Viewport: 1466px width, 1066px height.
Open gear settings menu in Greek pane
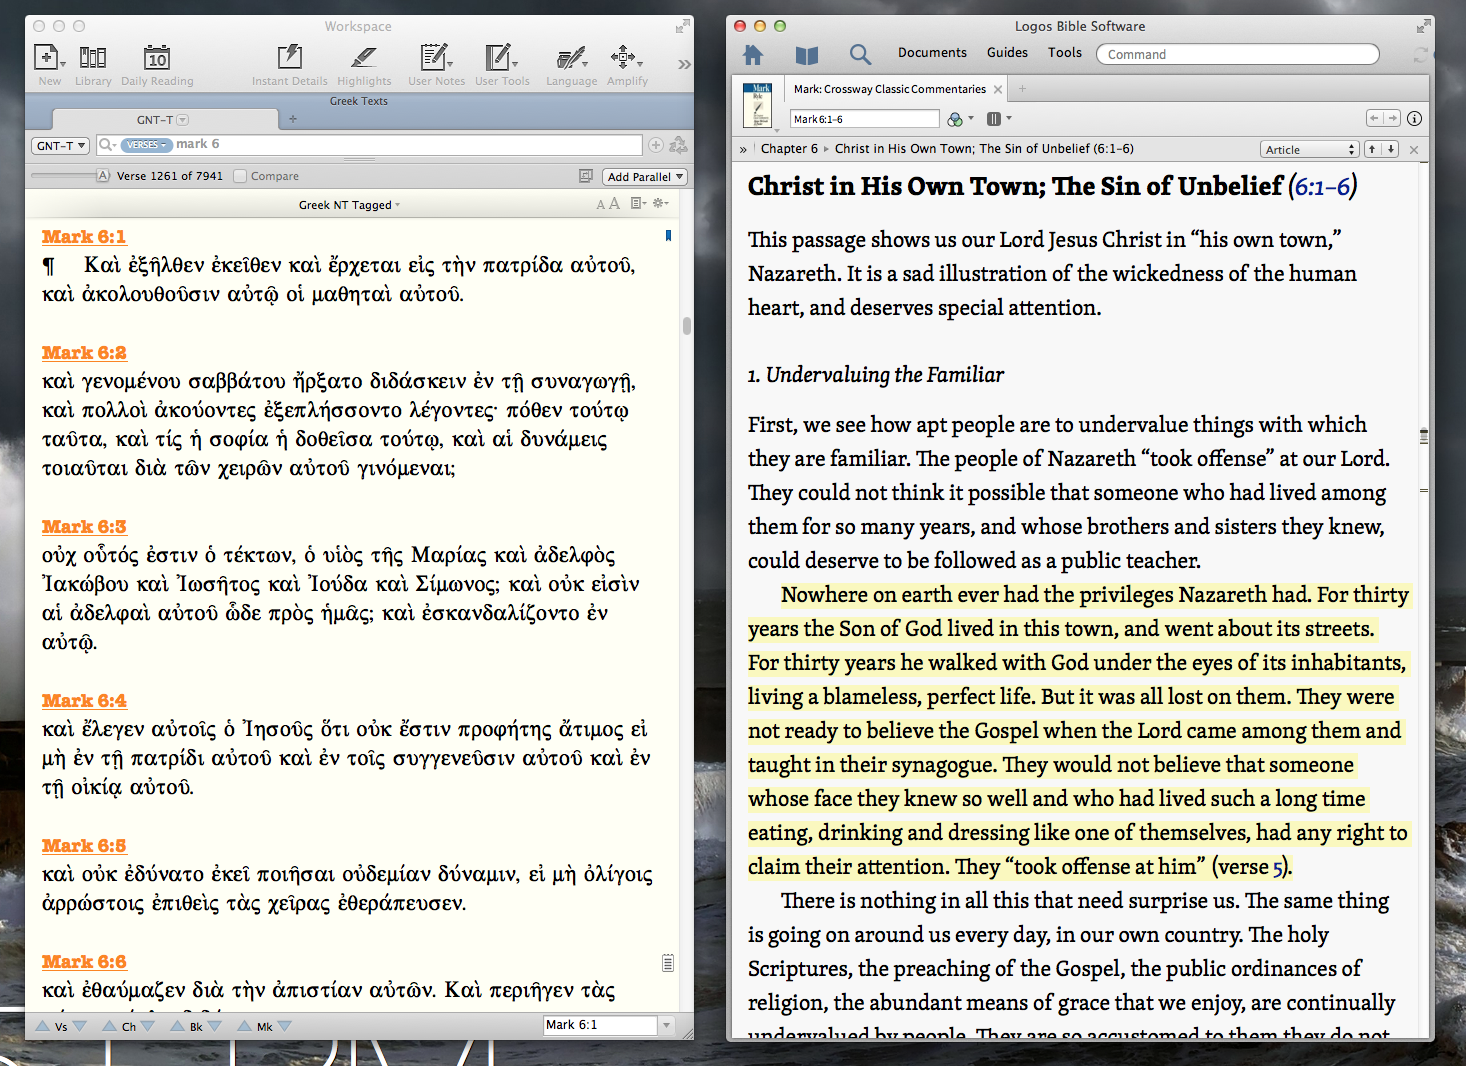pyautogui.click(x=660, y=204)
